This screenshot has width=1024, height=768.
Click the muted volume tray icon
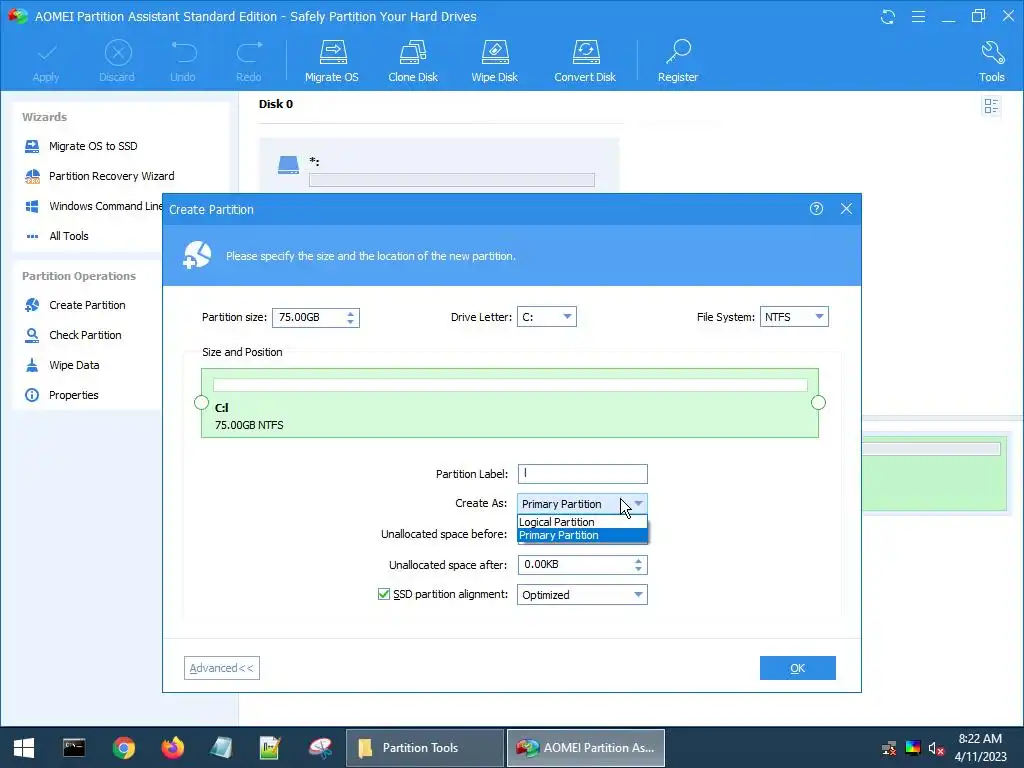tap(936, 748)
